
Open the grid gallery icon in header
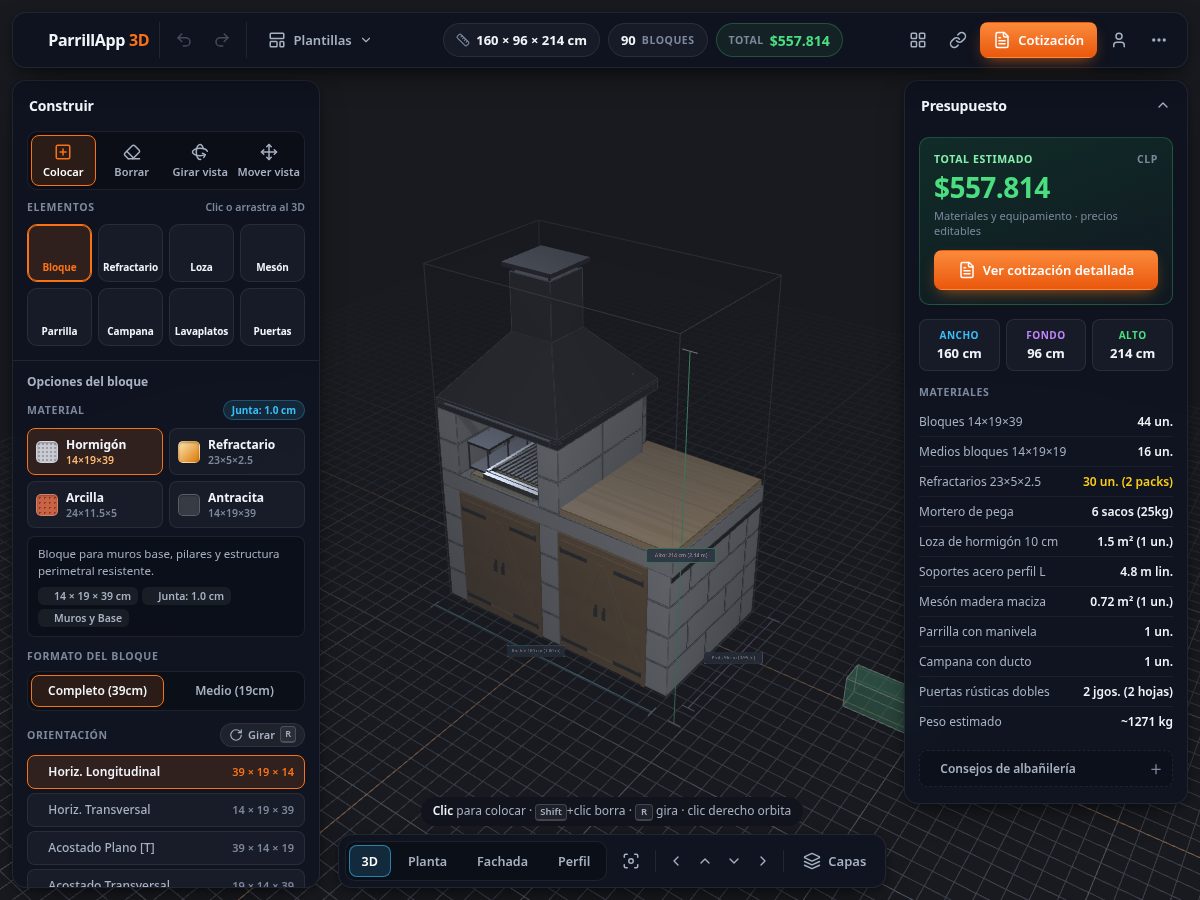(918, 40)
